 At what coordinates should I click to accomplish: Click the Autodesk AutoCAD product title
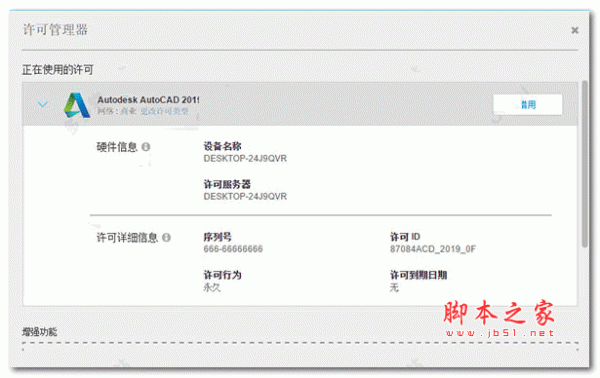pos(148,99)
